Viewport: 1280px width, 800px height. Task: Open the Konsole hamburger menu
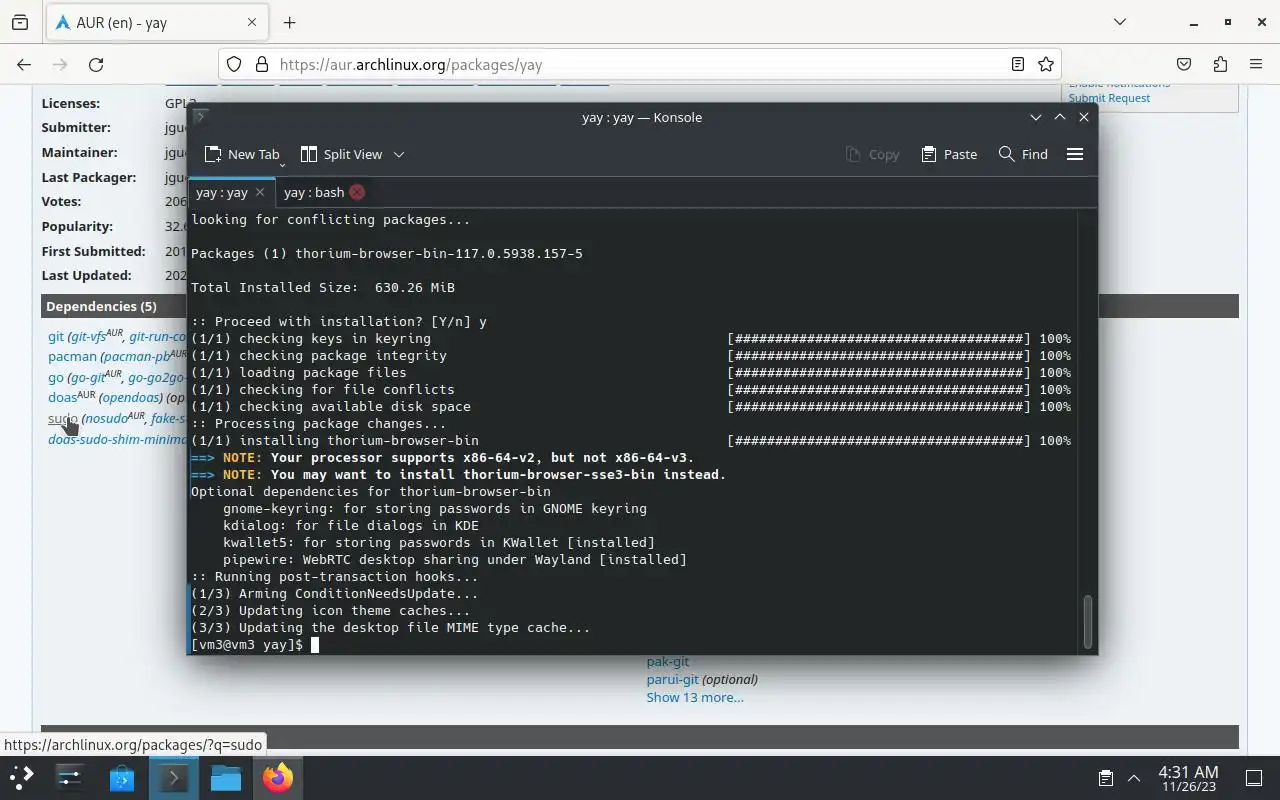point(1075,154)
